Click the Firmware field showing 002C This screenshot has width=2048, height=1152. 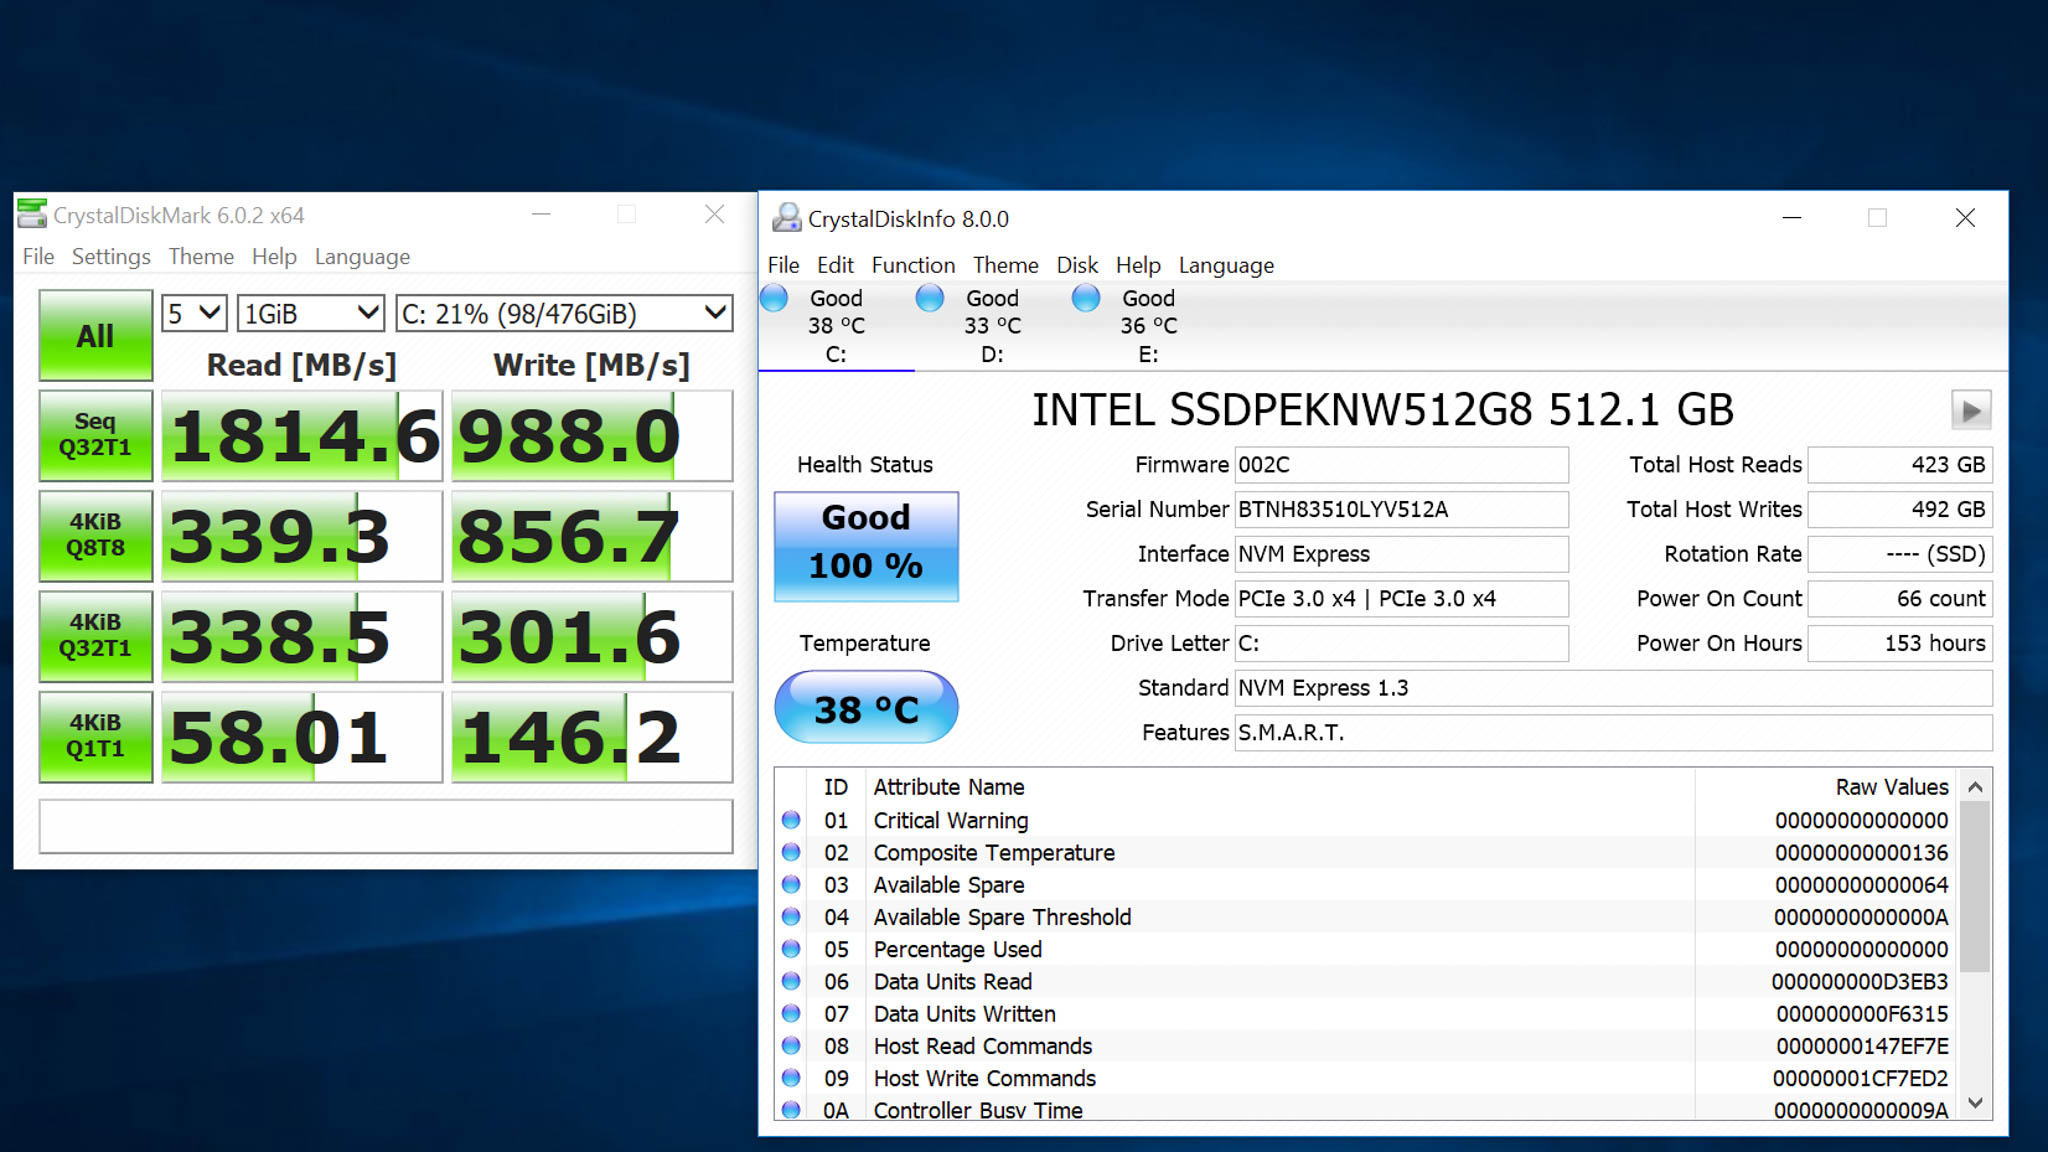click(x=1401, y=465)
